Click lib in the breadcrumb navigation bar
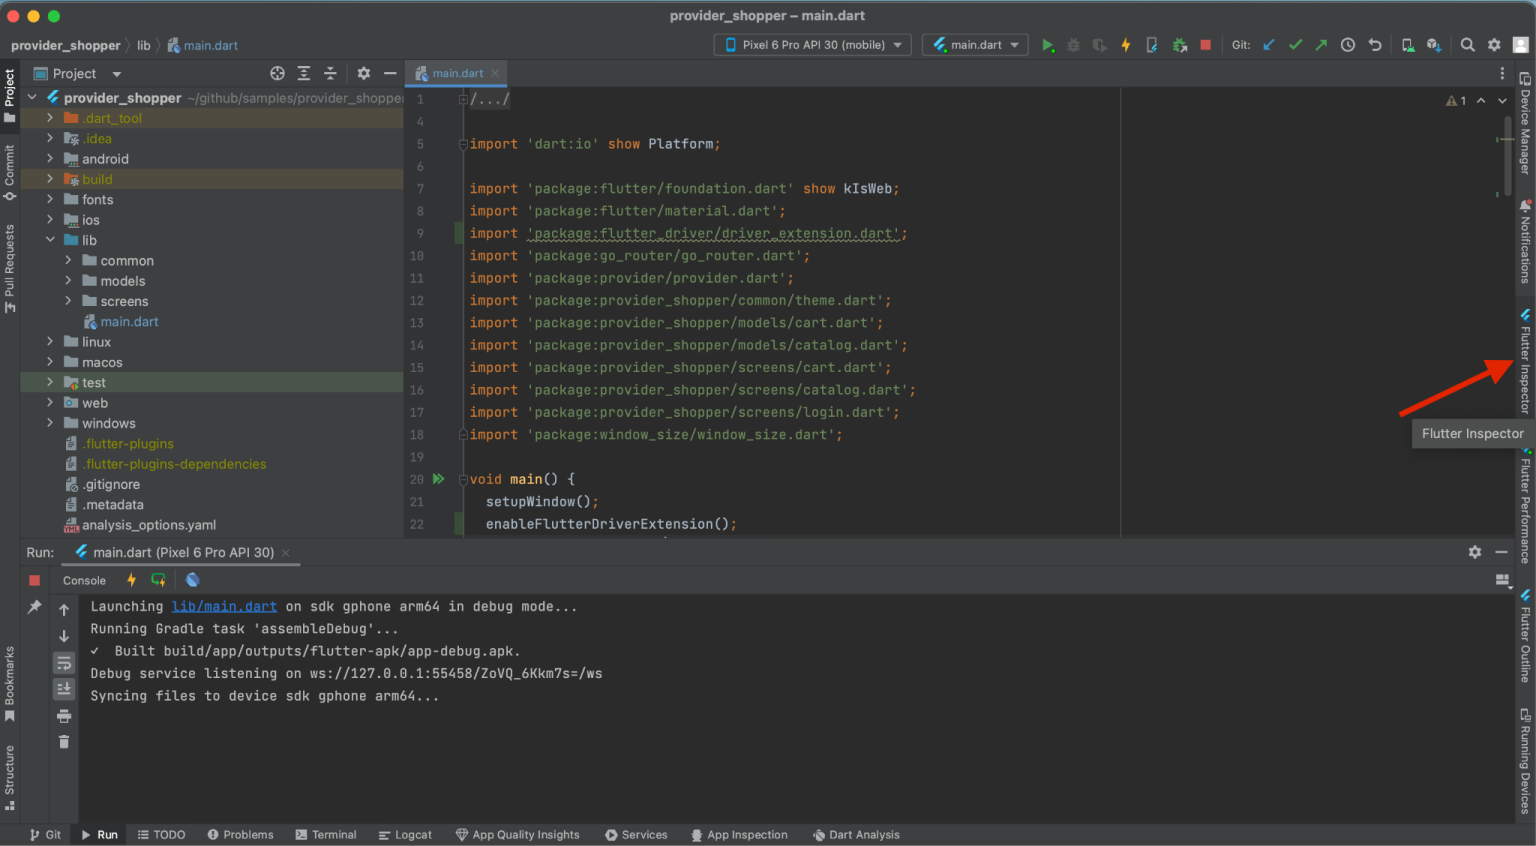 [143, 45]
